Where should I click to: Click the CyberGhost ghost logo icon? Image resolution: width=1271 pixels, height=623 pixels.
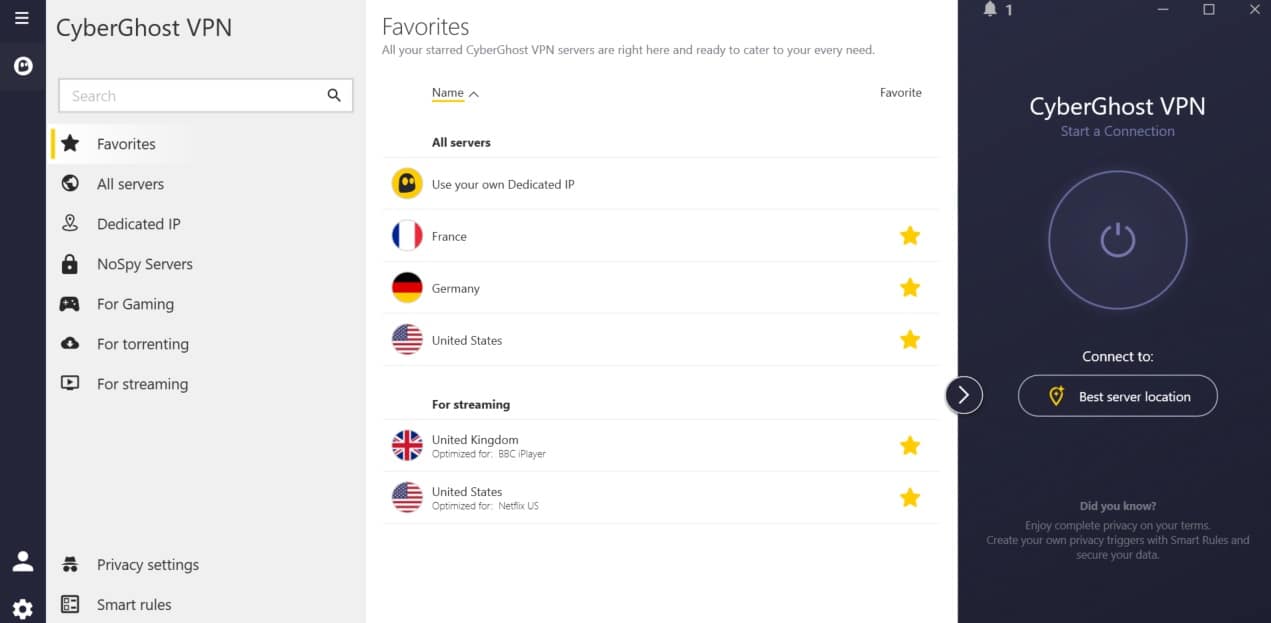point(22,67)
